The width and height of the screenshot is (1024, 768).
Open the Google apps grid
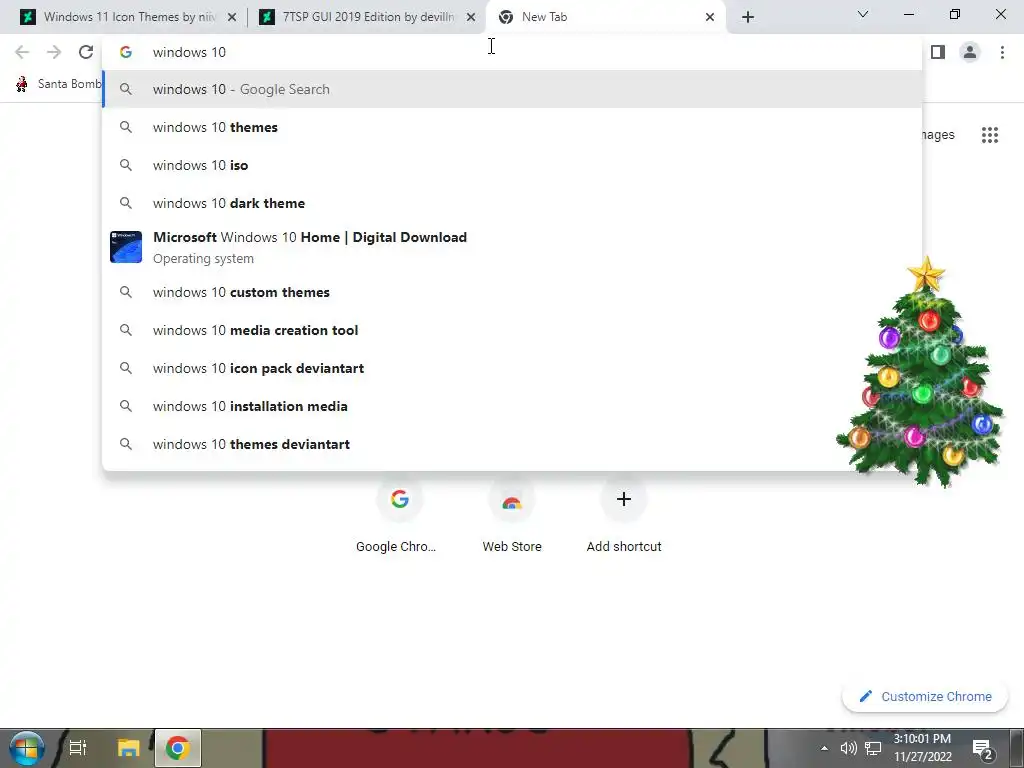pos(990,135)
